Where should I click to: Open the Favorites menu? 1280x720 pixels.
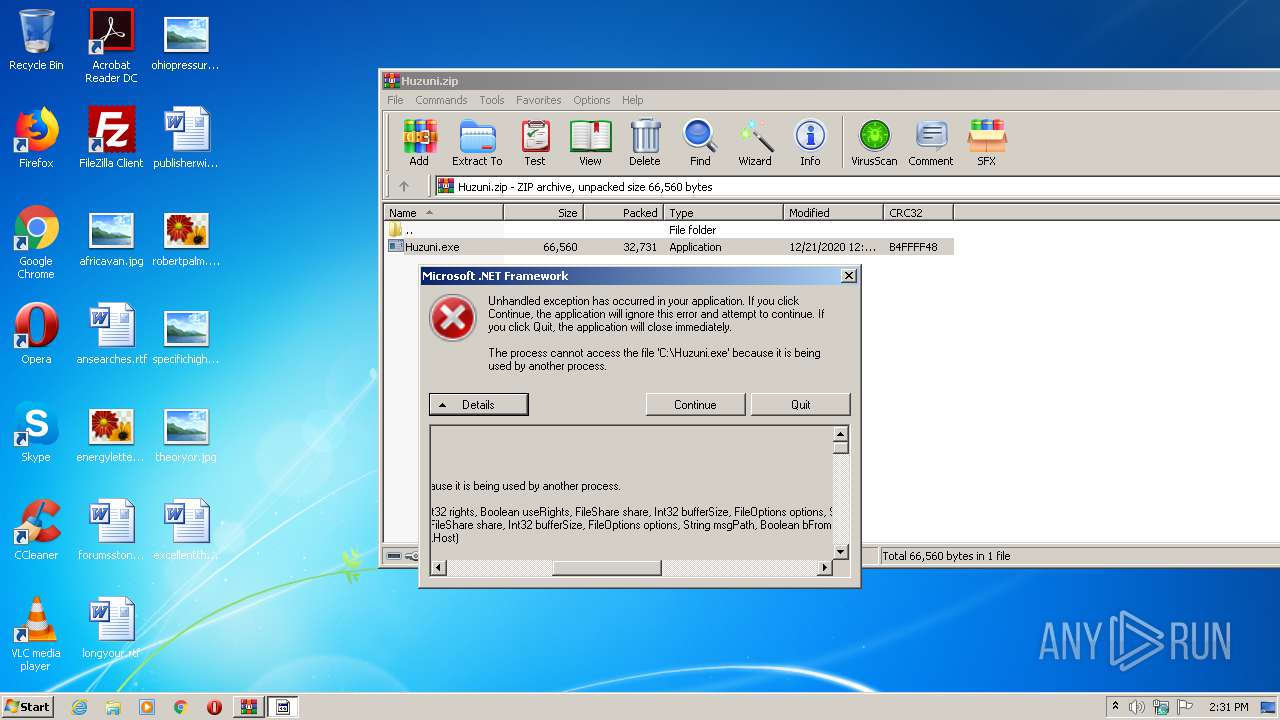click(x=538, y=100)
